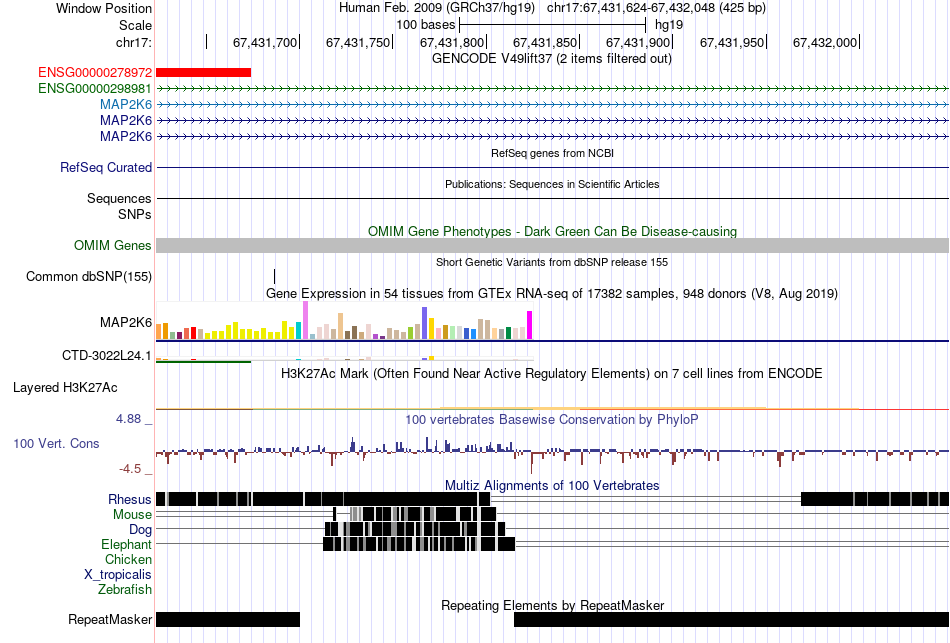Screen dimensions: 950x643
Task: Open the OMIM Genes track label
Action: (113, 245)
